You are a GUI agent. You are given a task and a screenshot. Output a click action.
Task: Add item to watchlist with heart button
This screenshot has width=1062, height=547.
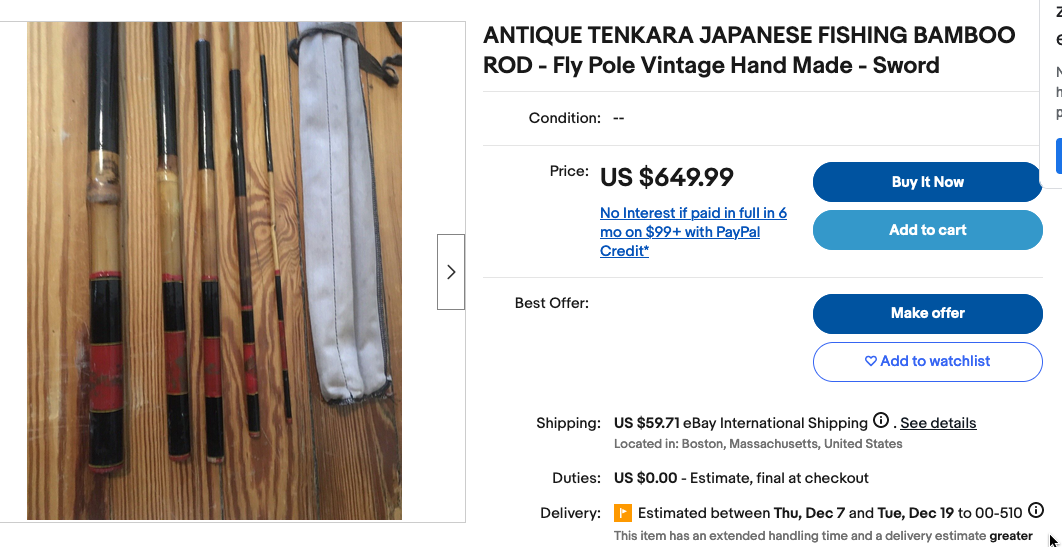(x=927, y=361)
